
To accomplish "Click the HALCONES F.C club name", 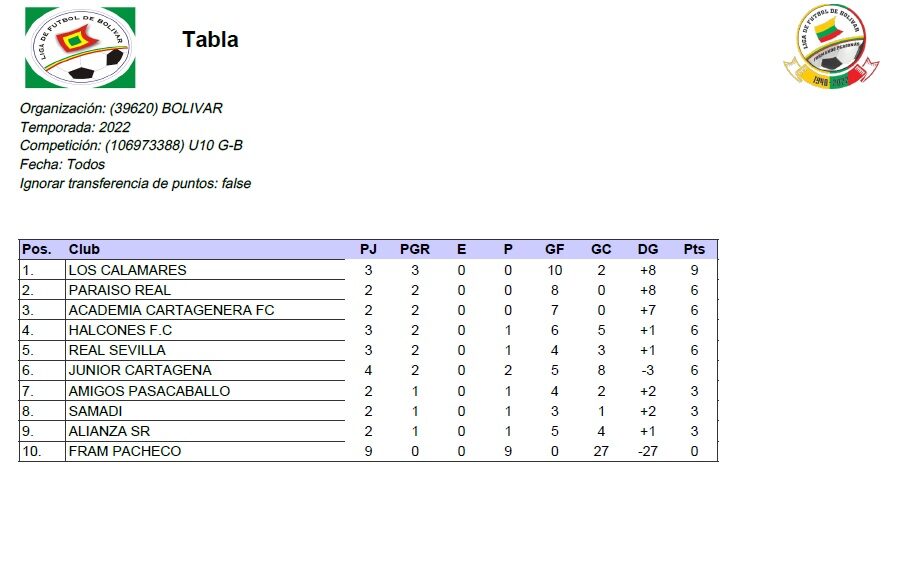I will [120, 330].
